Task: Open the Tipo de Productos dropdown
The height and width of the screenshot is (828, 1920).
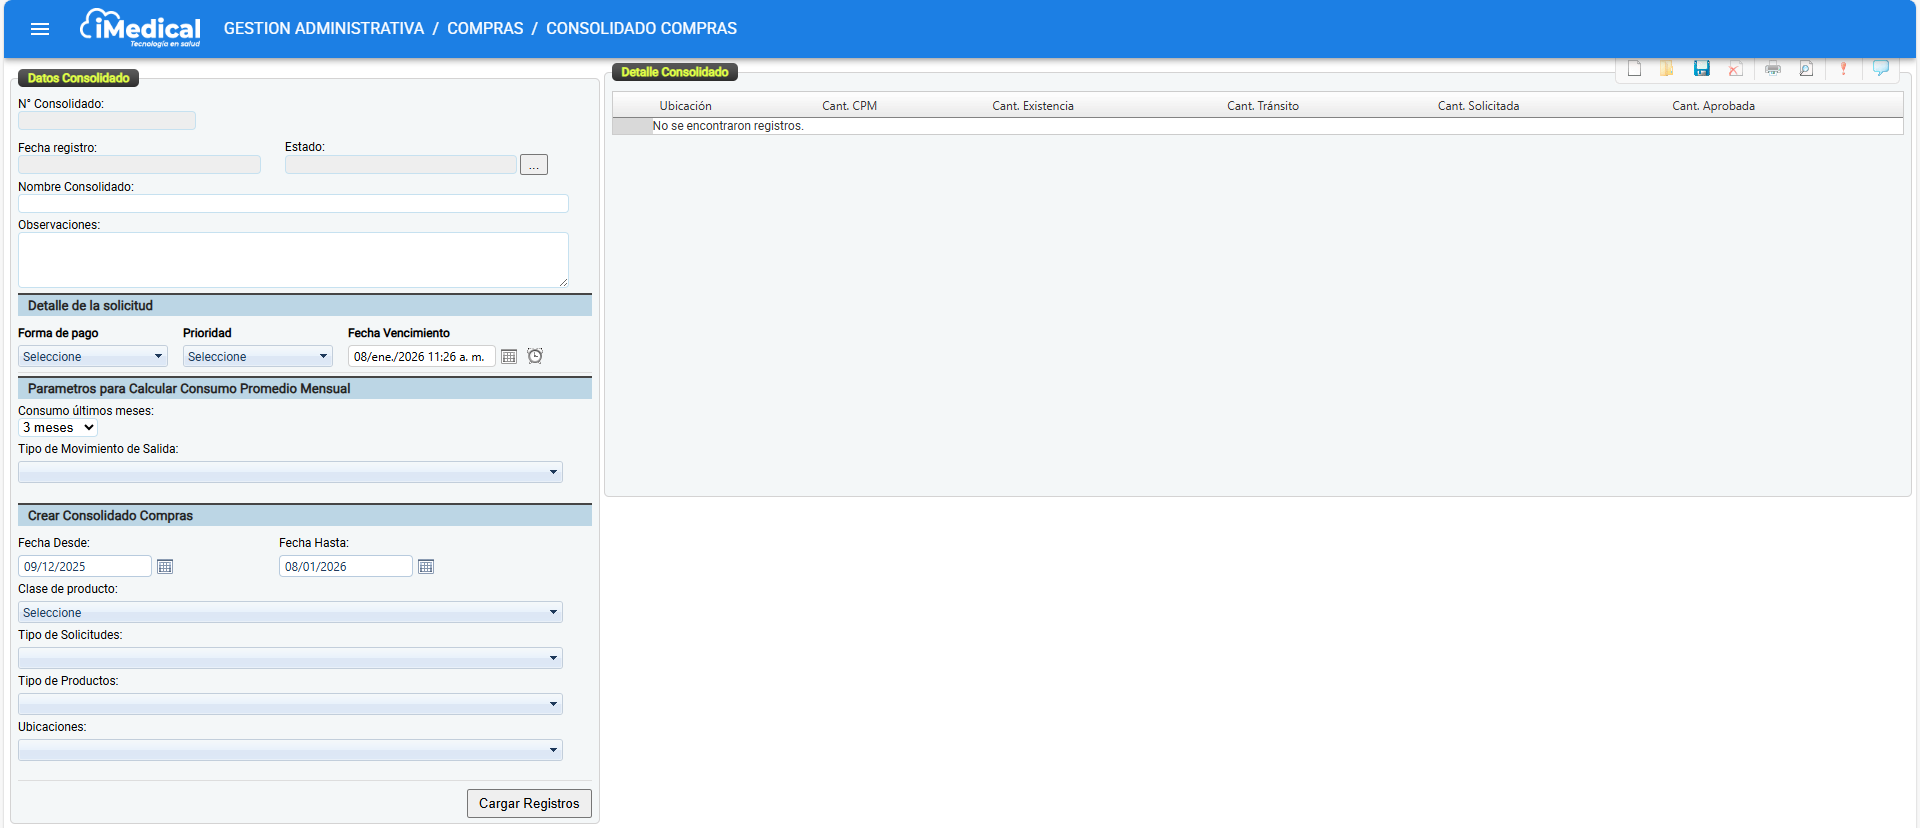Action: 290,704
